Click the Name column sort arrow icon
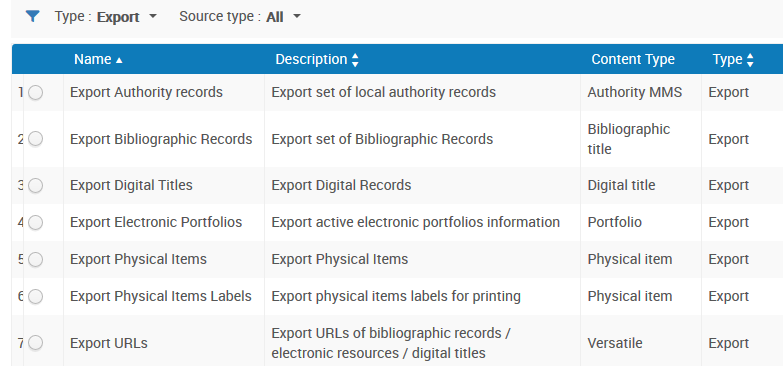 119,60
